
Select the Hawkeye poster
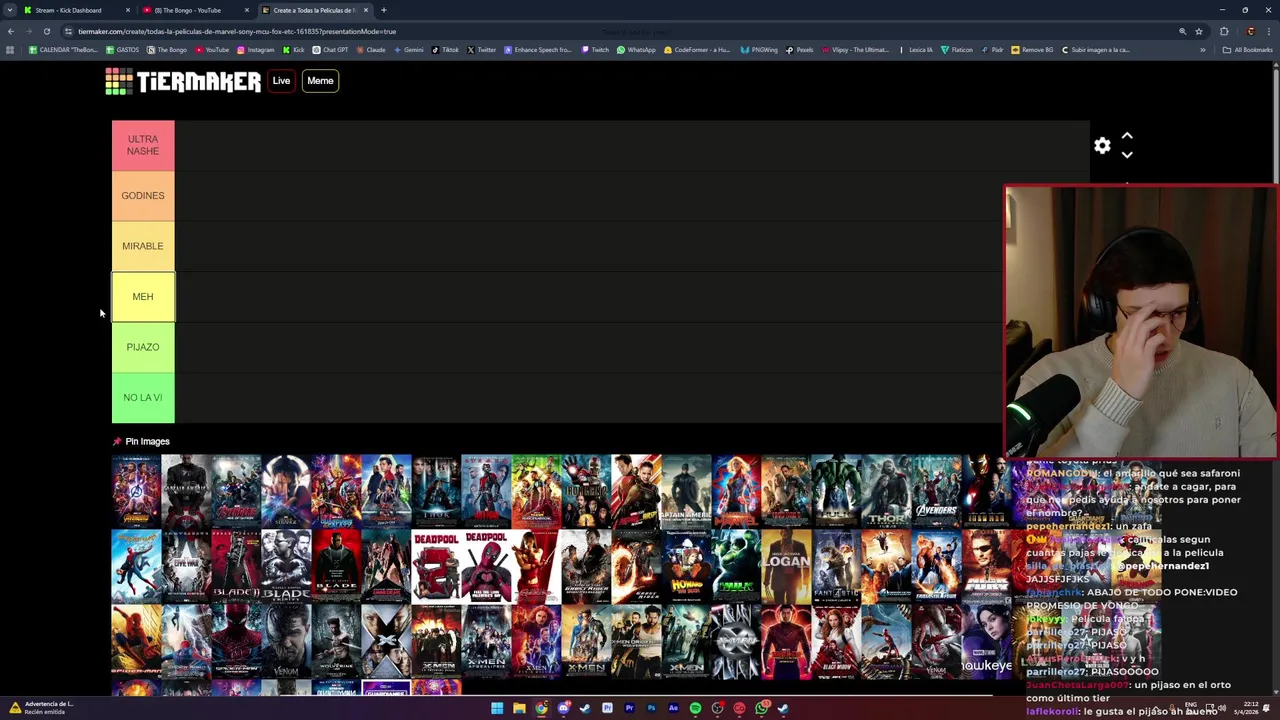pos(986,641)
